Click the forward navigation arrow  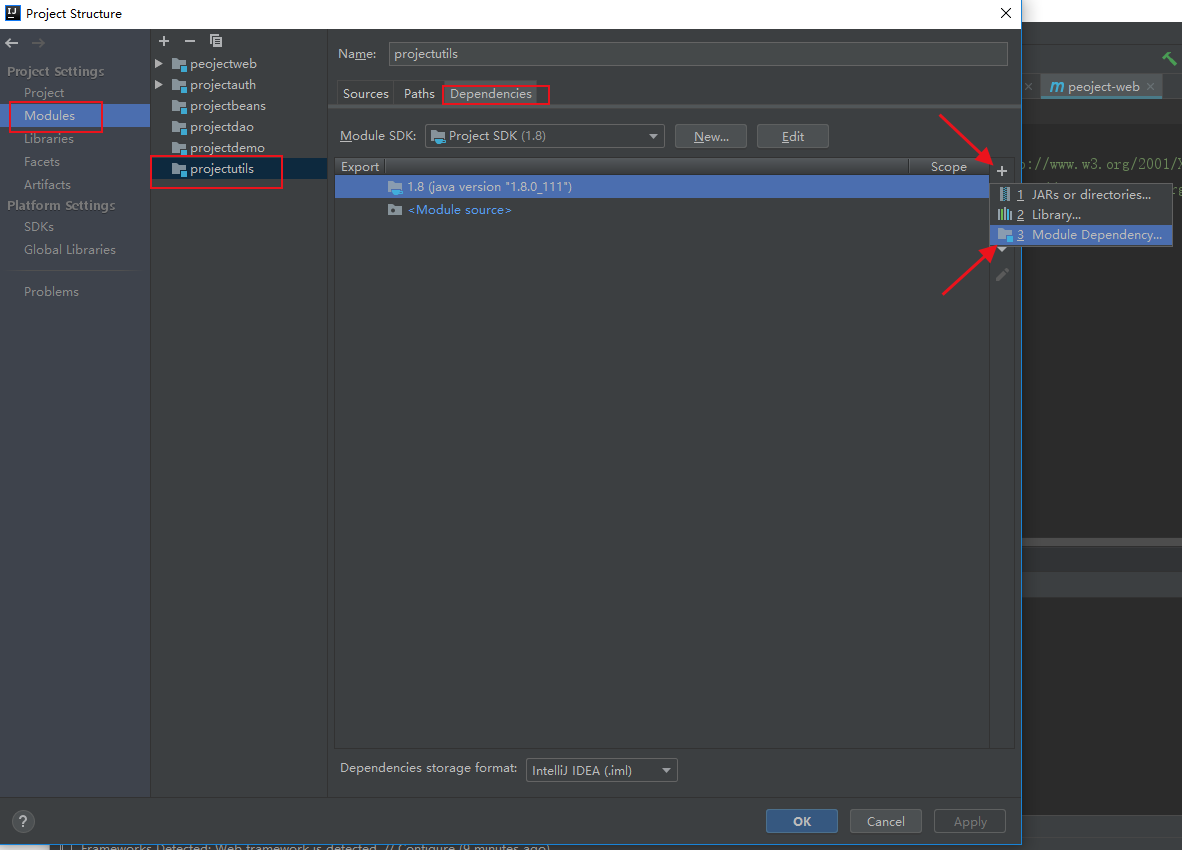coord(38,43)
